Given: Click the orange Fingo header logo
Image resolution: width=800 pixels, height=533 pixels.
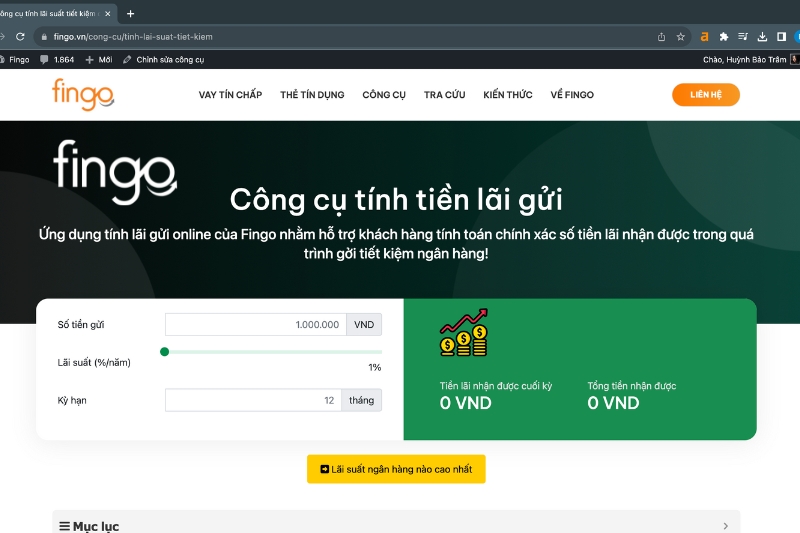Looking at the screenshot, I should 83,94.
